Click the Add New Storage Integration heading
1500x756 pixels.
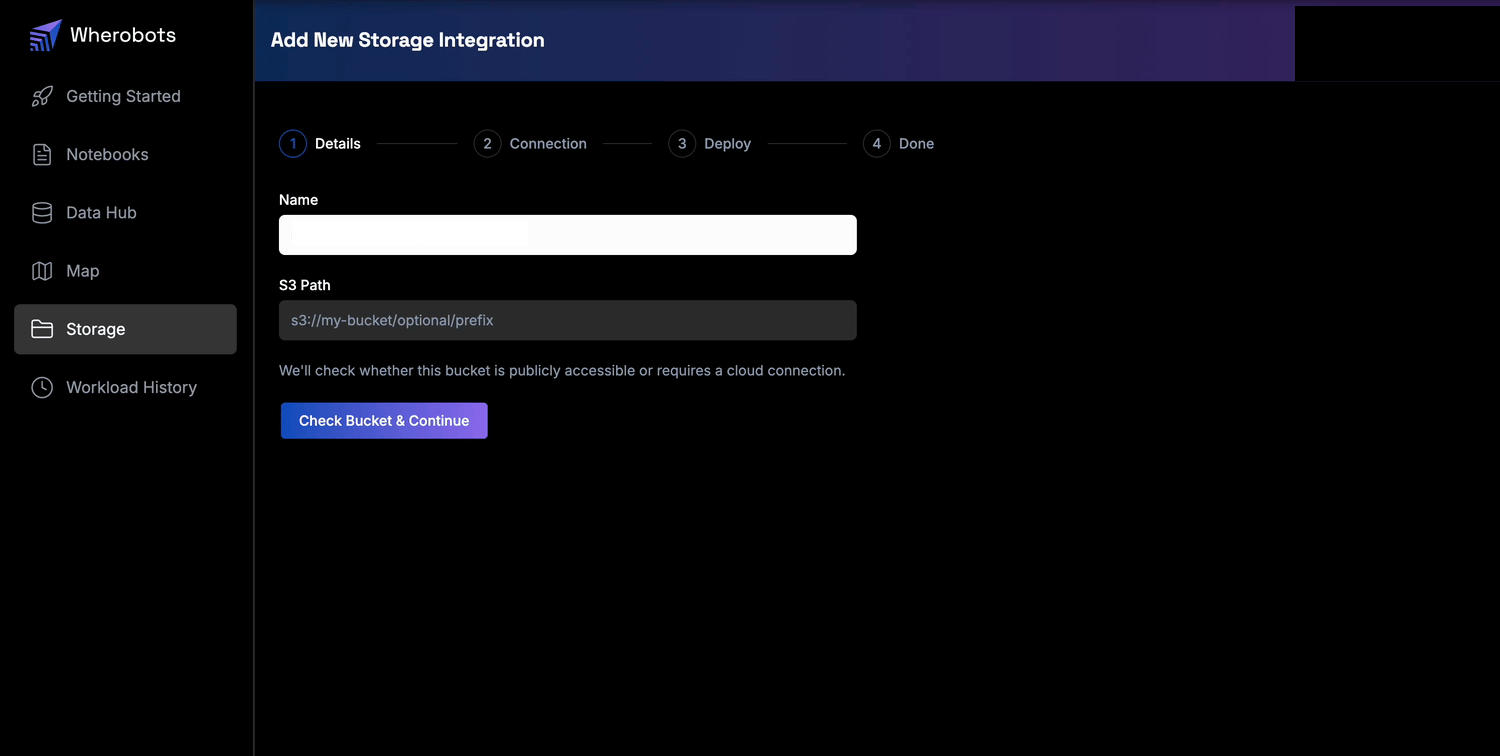[x=408, y=40]
